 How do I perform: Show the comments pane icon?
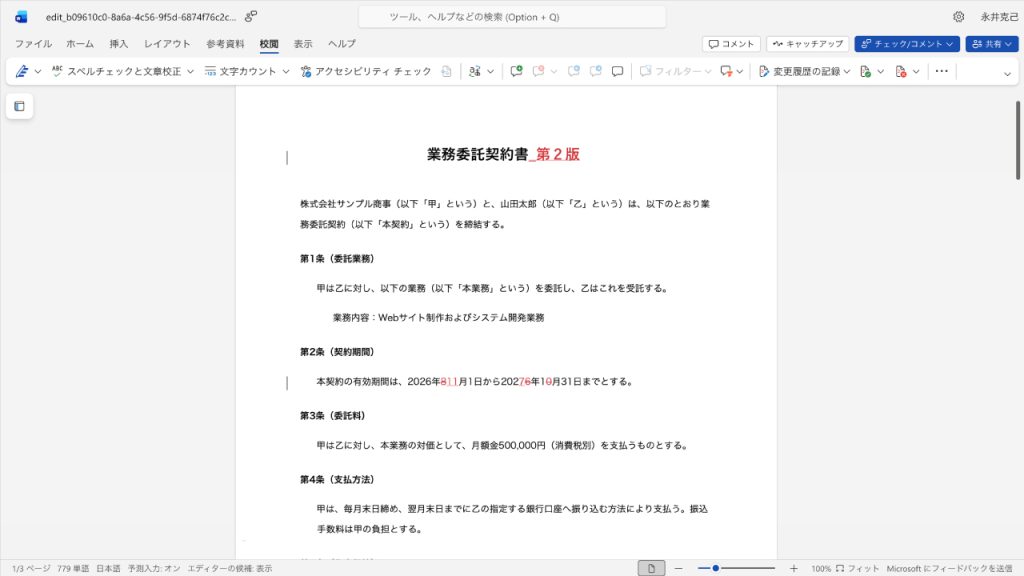(617, 71)
